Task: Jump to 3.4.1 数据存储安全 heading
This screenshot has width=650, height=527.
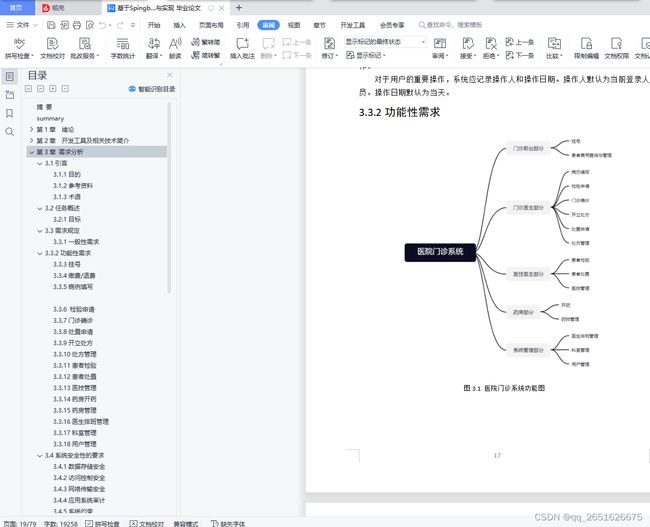Action: (79, 466)
